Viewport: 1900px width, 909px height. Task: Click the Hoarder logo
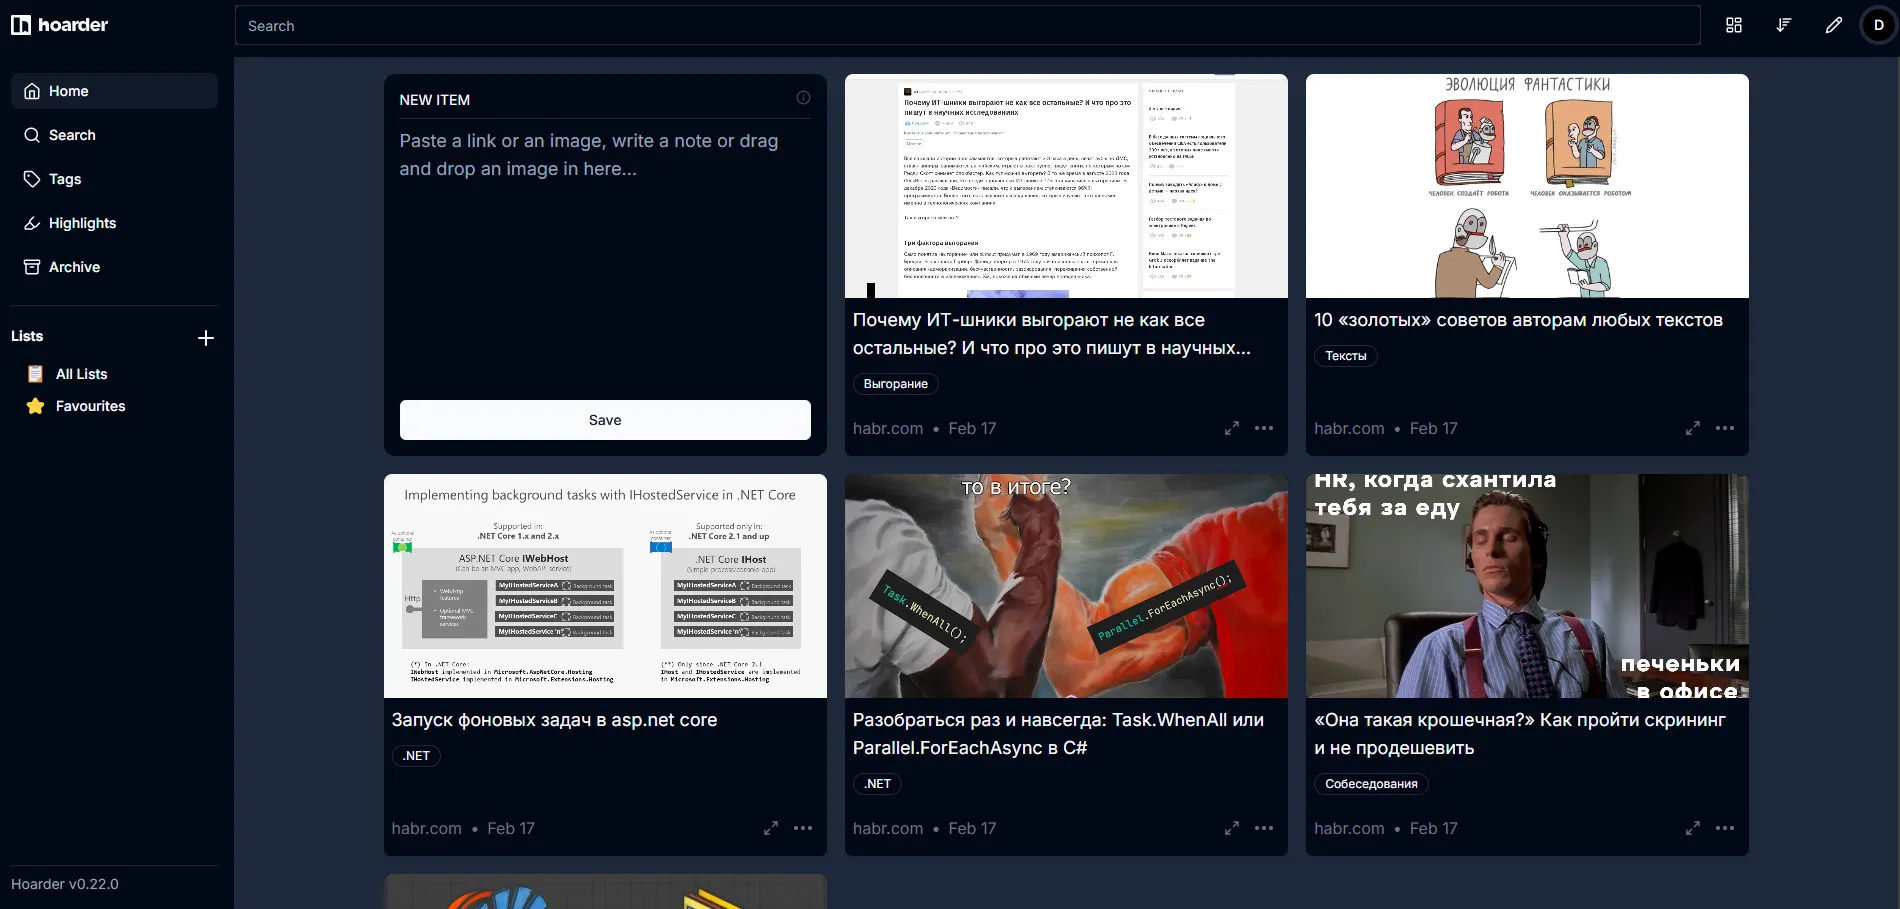[60, 25]
